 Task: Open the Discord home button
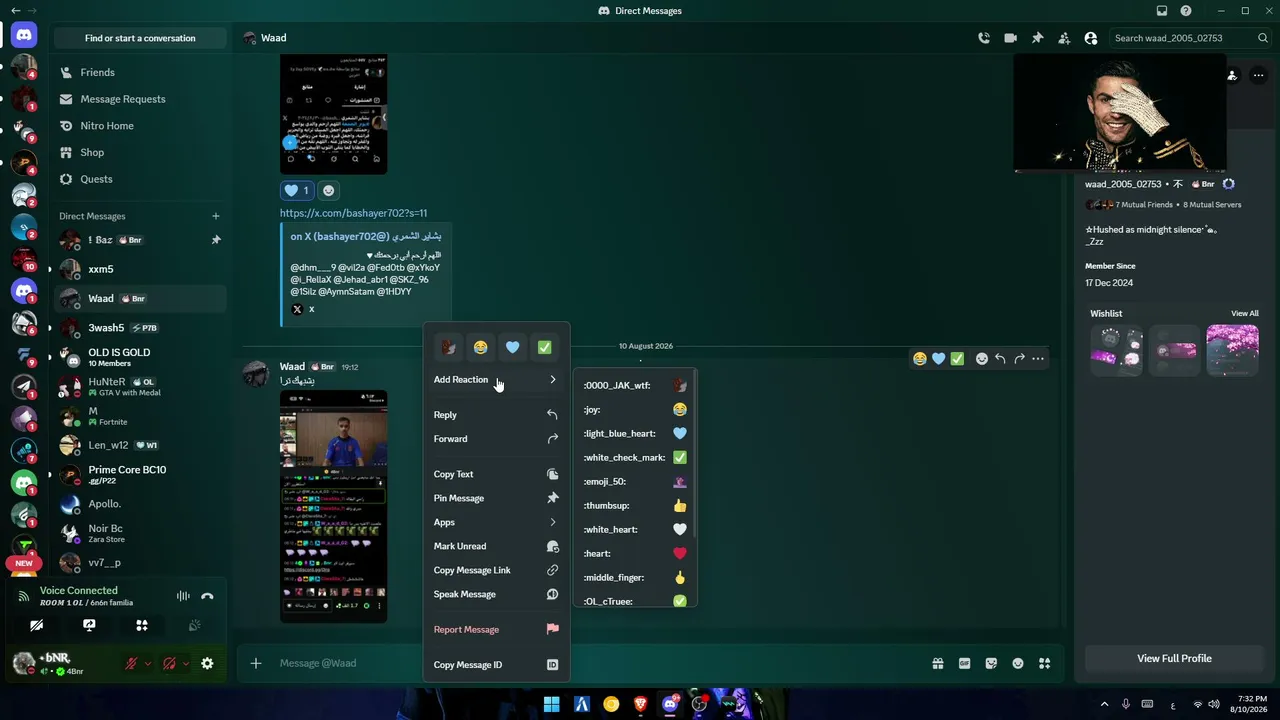(x=24, y=35)
